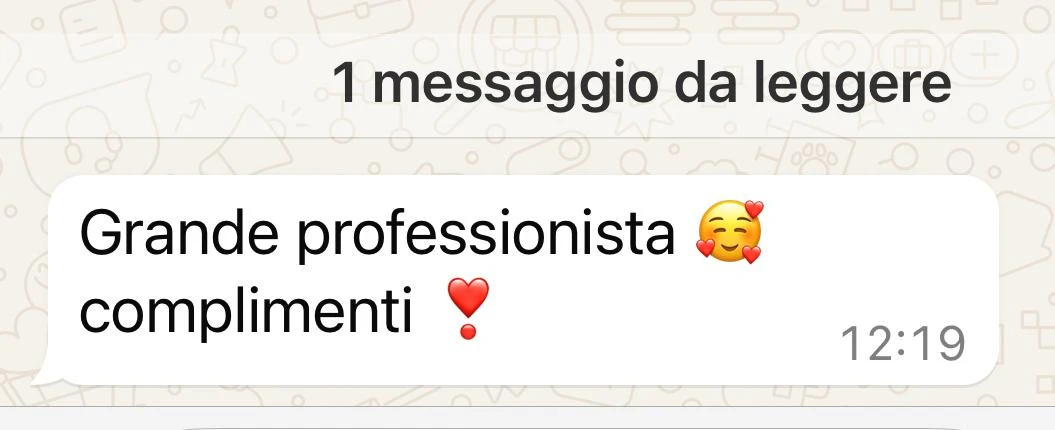Select the 12:19 message timestamp

tap(903, 343)
